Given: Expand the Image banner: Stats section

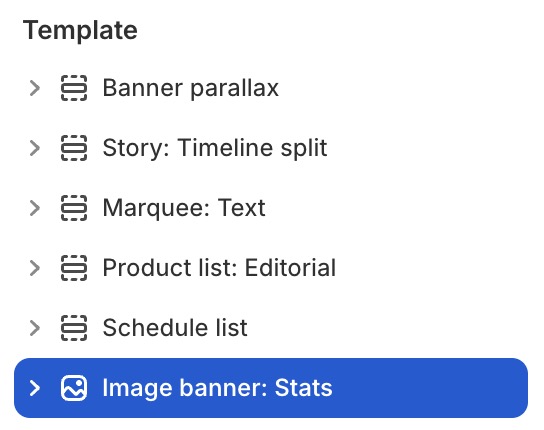Looking at the screenshot, I should pos(35,388).
